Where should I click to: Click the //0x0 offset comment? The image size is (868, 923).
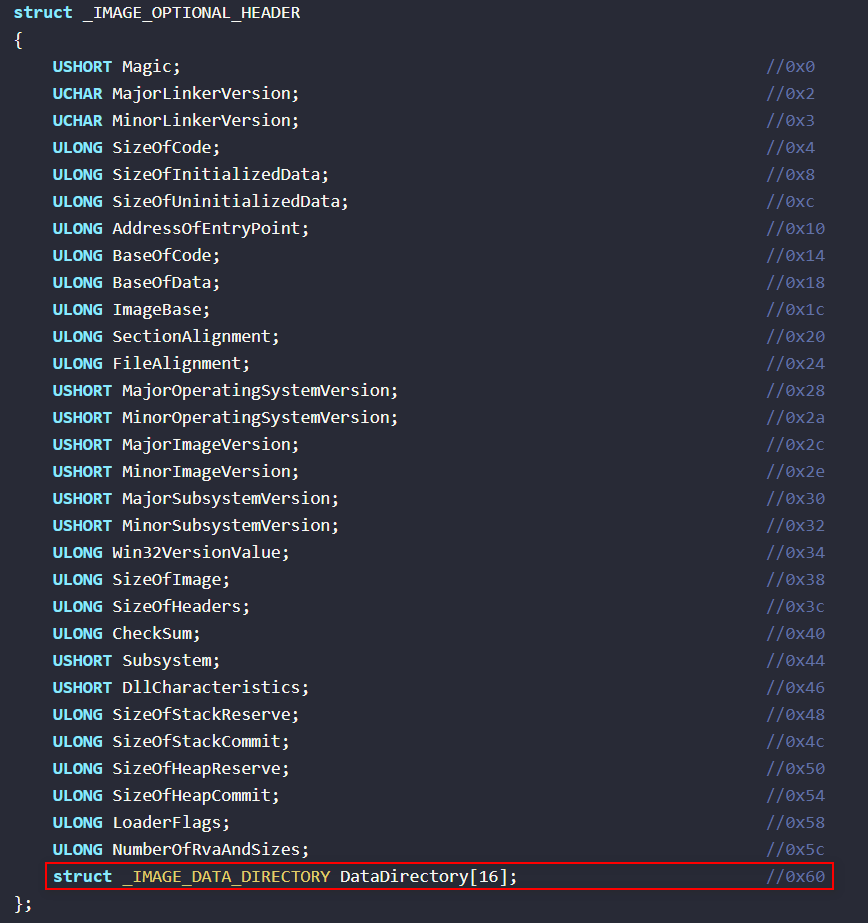[790, 67]
